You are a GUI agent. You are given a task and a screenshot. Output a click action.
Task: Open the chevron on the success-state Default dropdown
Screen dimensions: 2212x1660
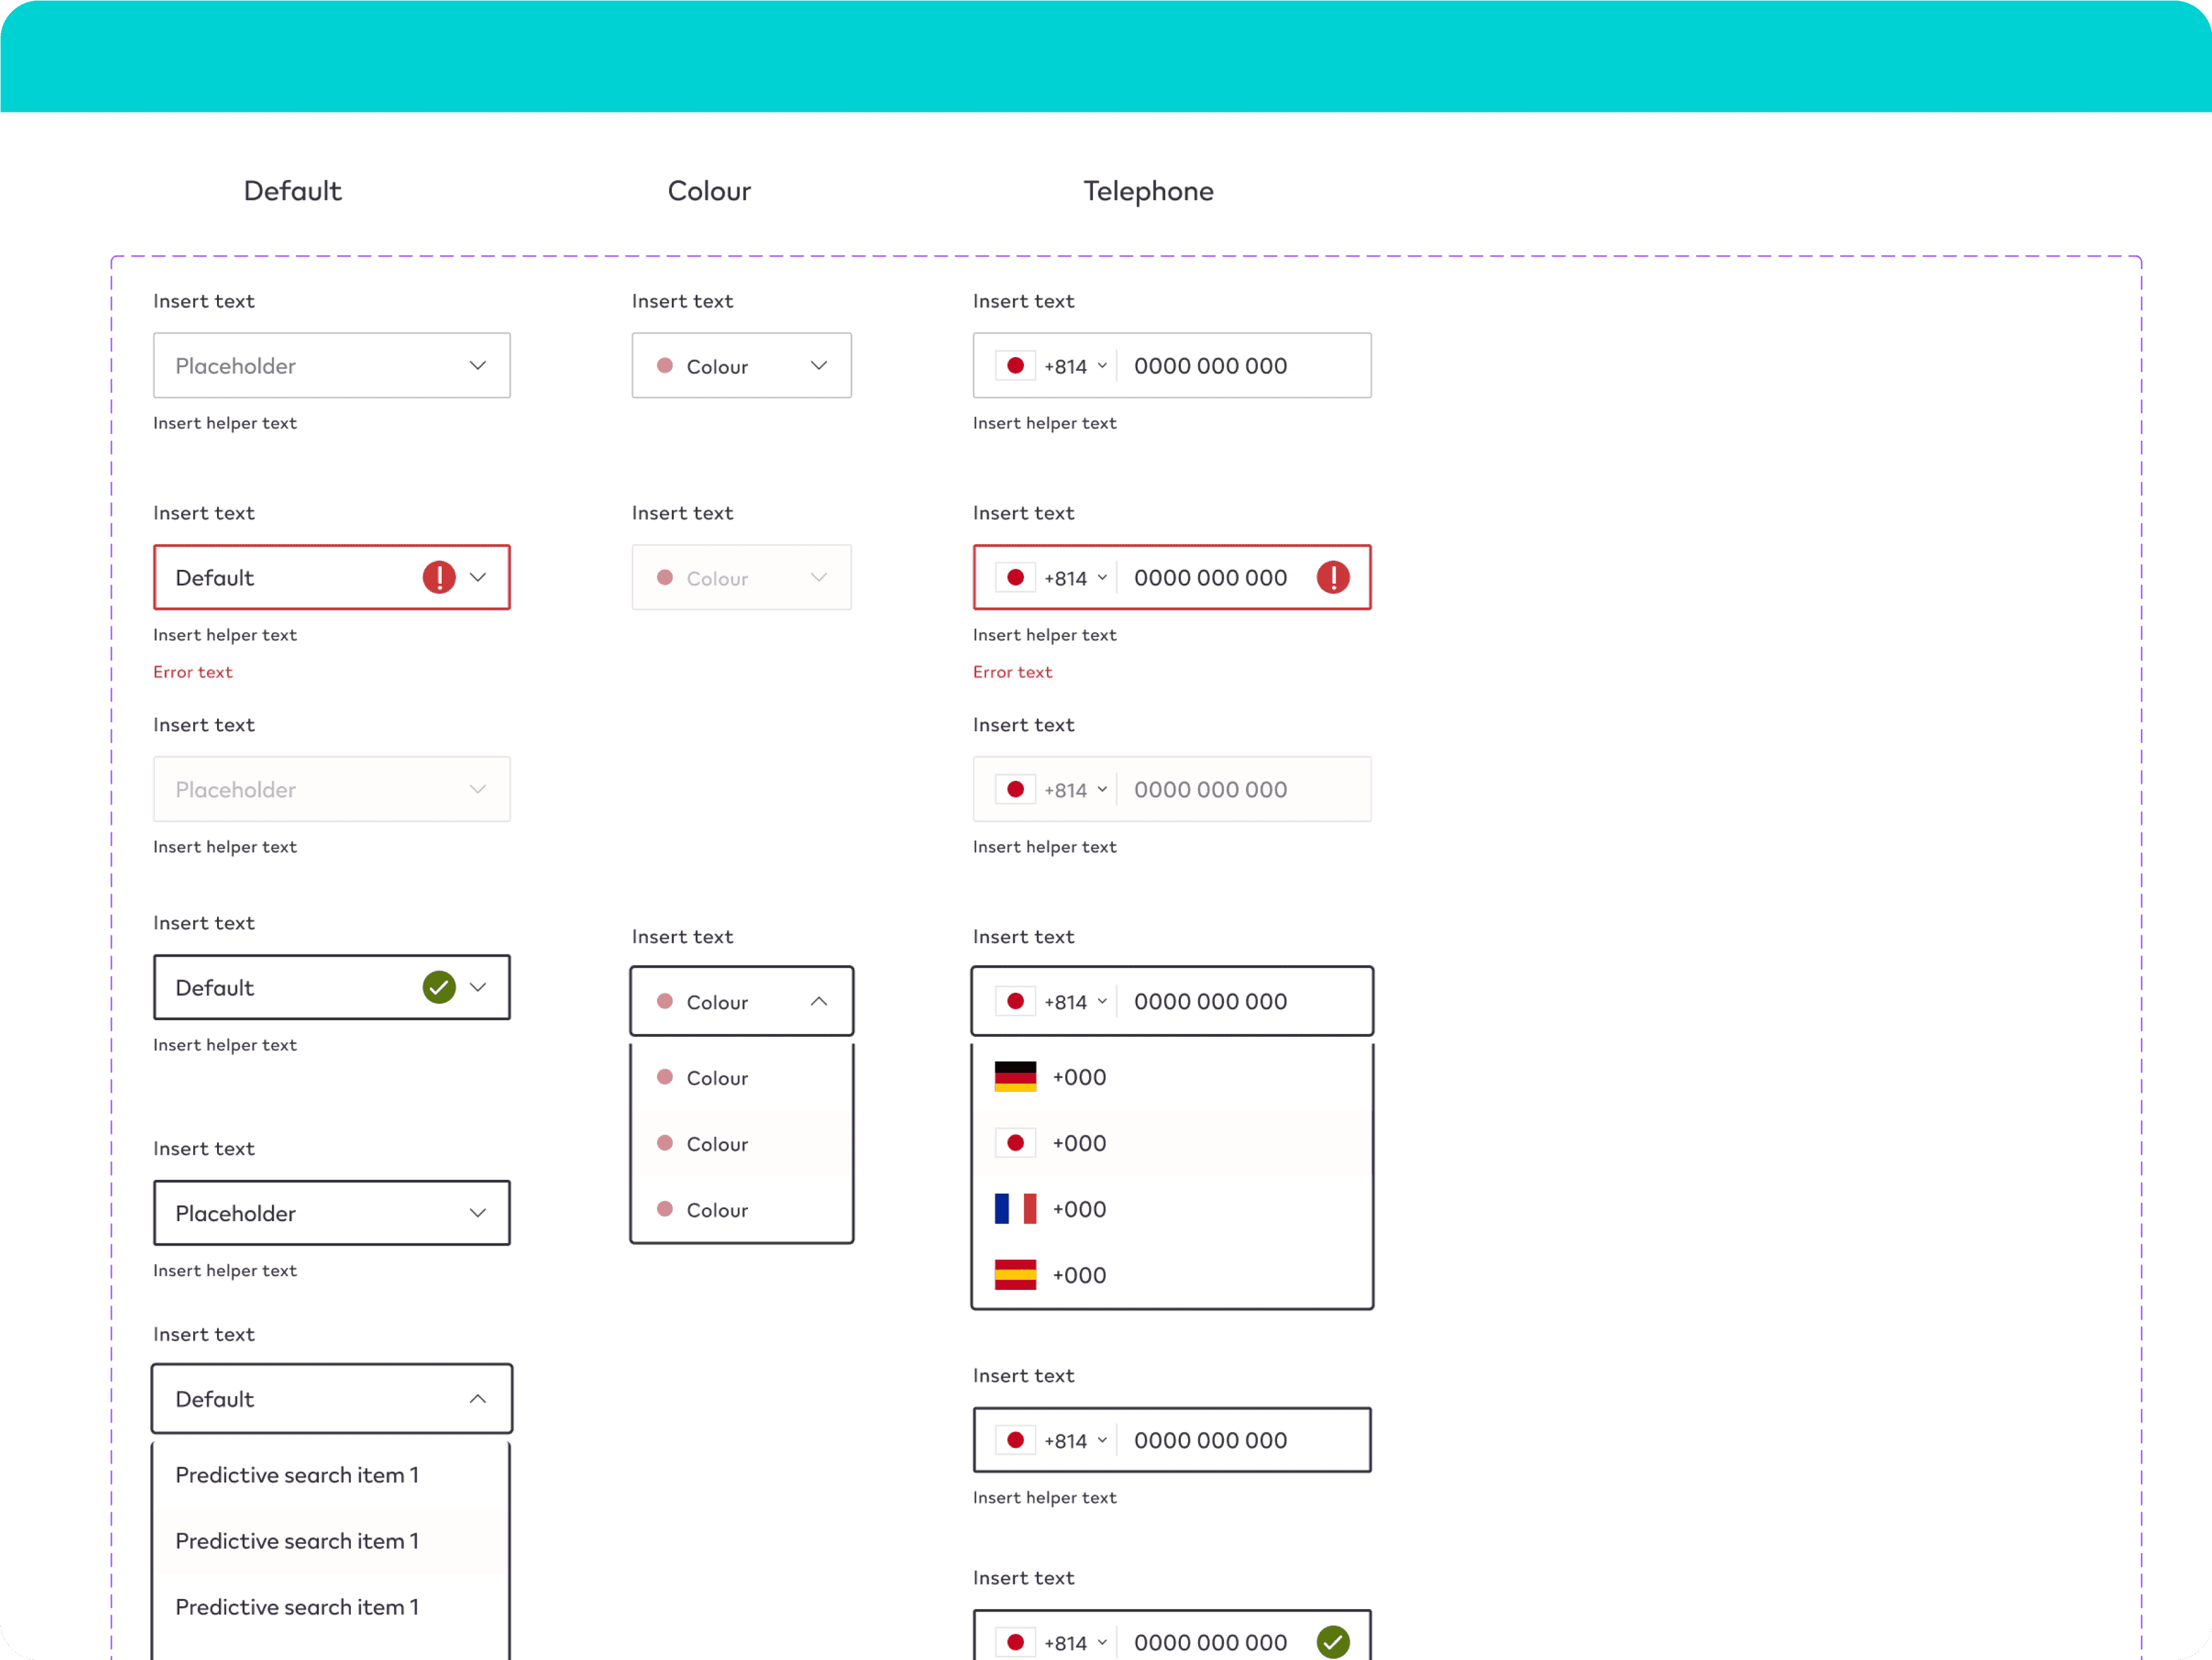pyautogui.click(x=478, y=987)
